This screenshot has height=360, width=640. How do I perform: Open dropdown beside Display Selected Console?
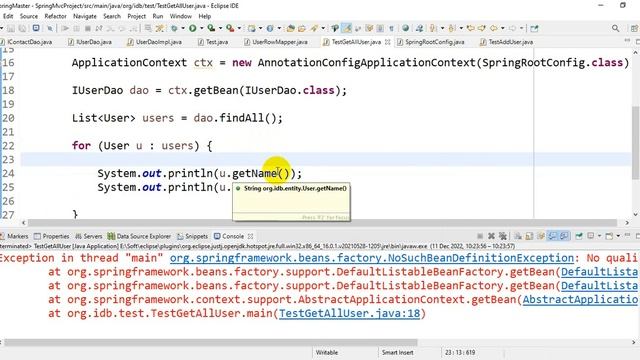(x=599, y=236)
